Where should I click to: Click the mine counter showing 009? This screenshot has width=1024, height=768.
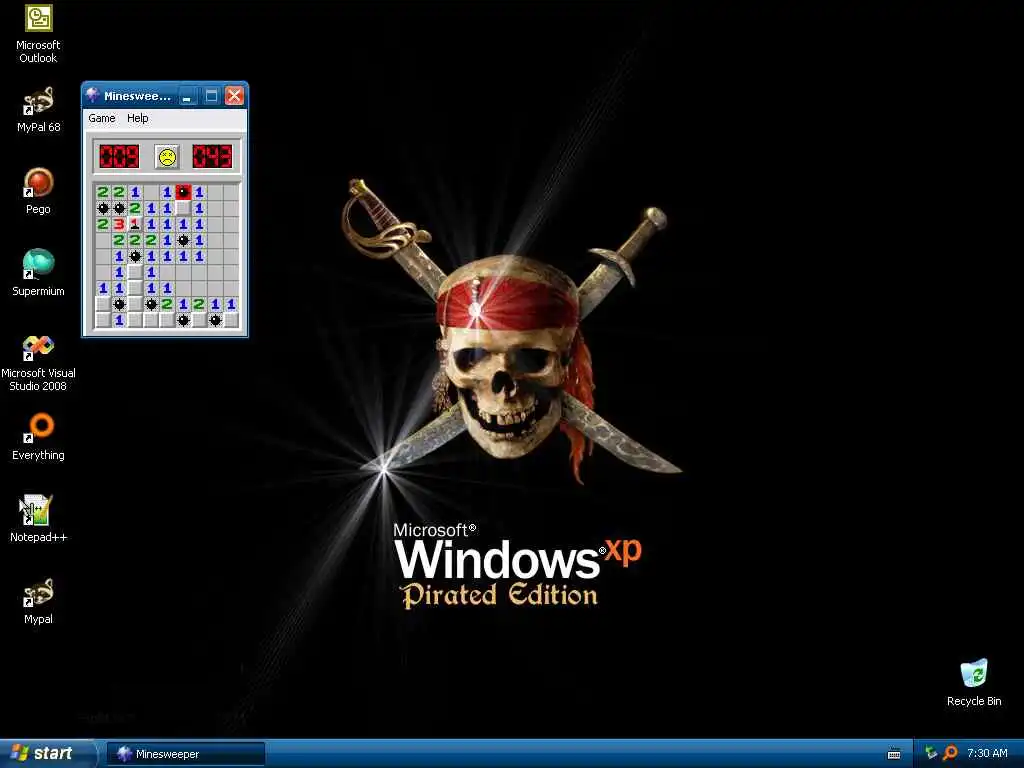(x=119, y=157)
